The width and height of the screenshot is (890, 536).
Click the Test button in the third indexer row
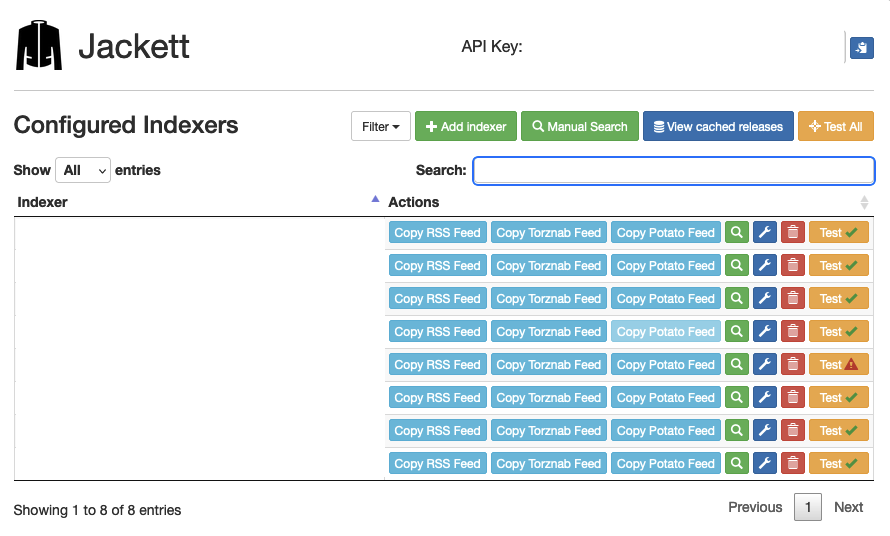[x=839, y=298]
